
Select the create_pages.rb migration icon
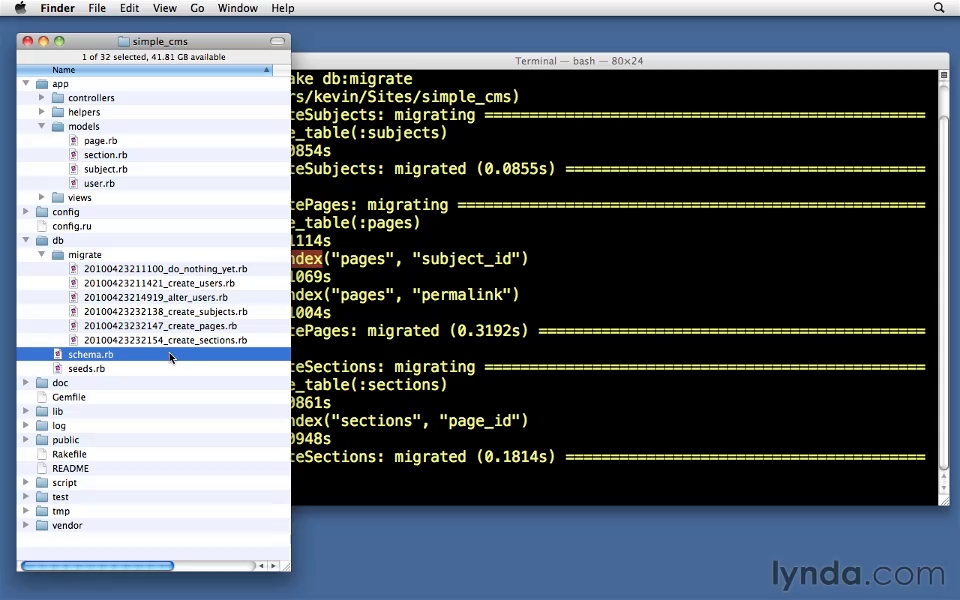coord(73,326)
